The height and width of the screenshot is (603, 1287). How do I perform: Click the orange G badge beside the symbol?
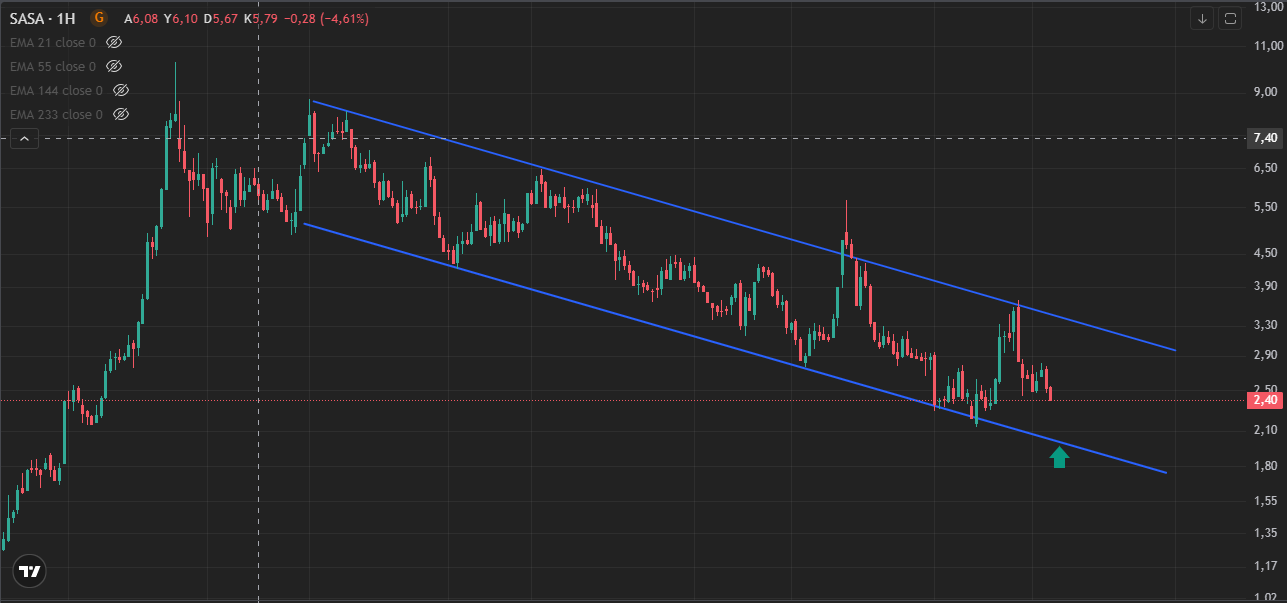point(98,18)
